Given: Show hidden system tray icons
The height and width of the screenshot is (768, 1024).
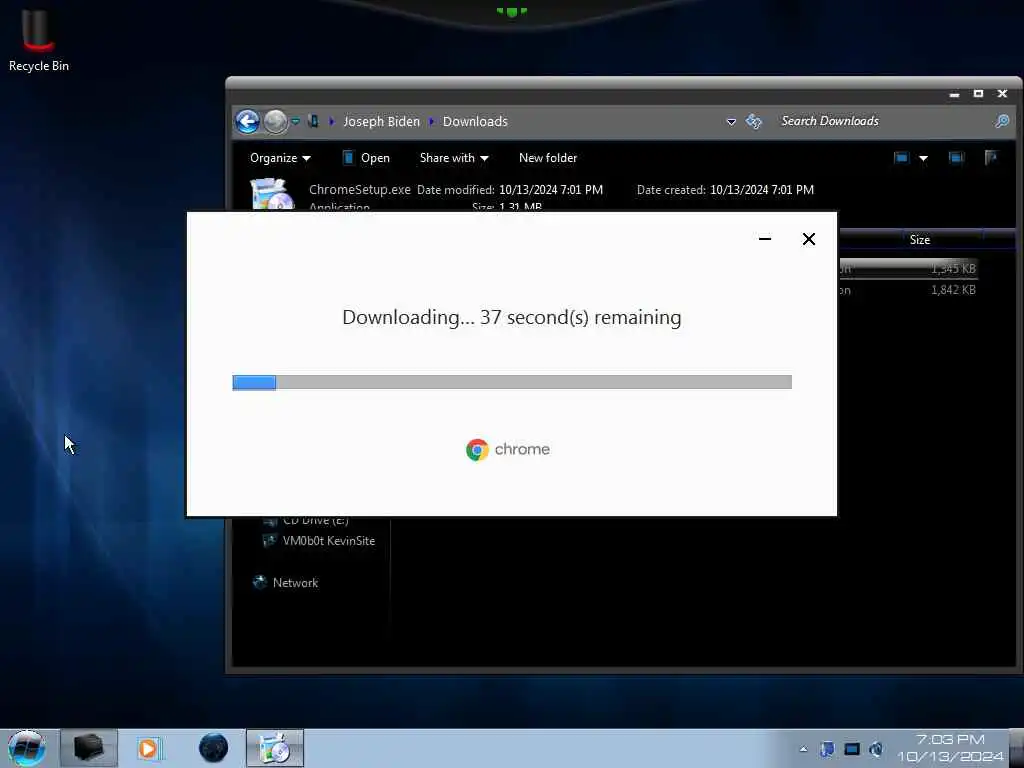Looking at the screenshot, I should pyautogui.click(x=803, y=749).
